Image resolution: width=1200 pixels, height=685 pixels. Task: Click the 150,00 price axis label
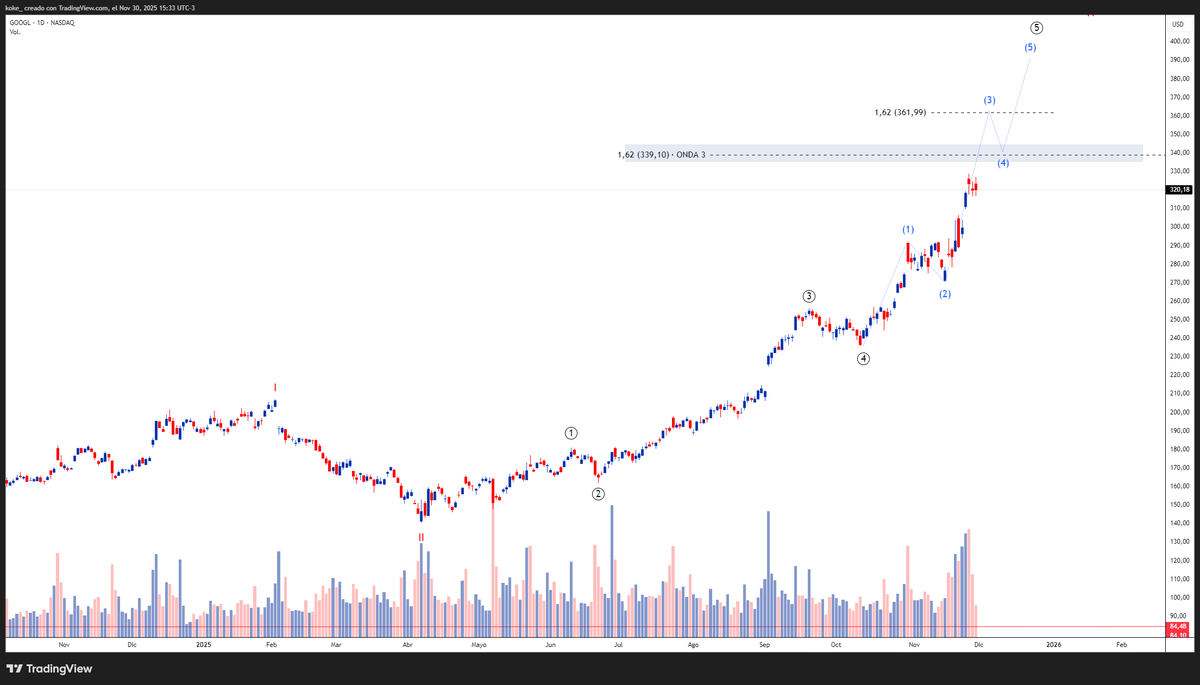pyautogui.click(x=1179, y=505)
